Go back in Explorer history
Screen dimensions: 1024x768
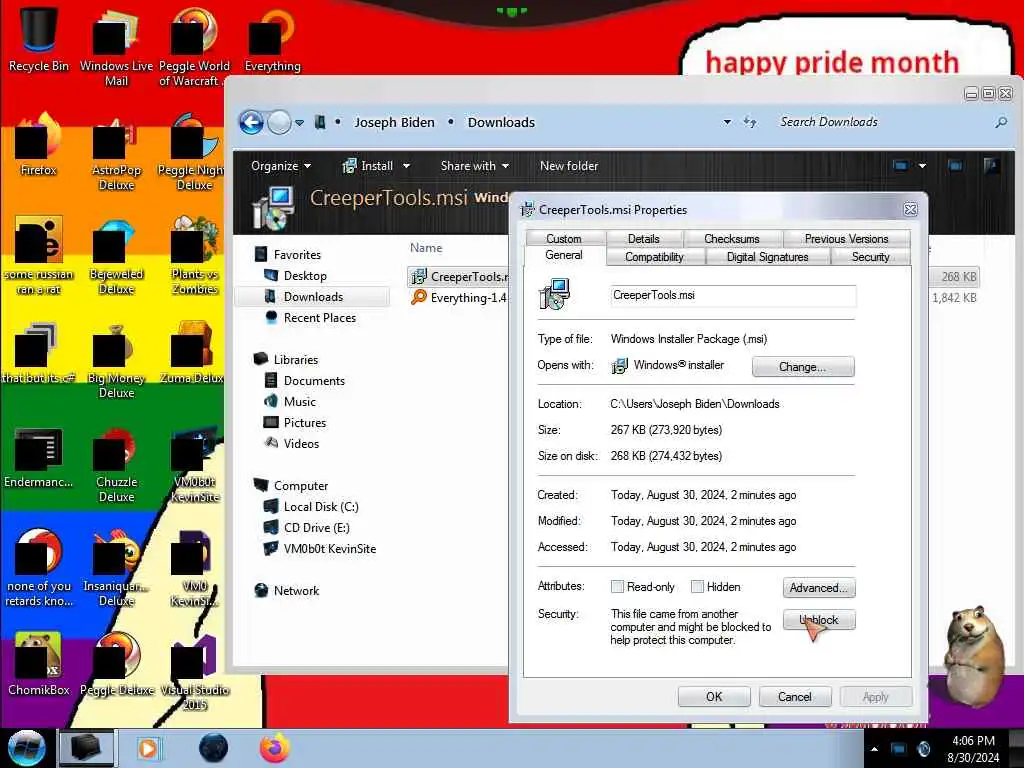[x=251, y=122]
